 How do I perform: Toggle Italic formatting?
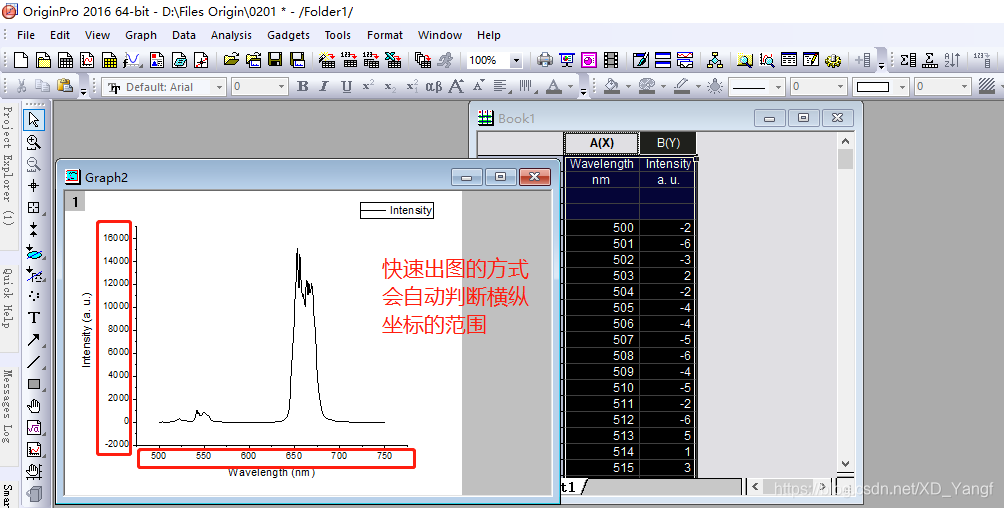(x=324, y=86)
